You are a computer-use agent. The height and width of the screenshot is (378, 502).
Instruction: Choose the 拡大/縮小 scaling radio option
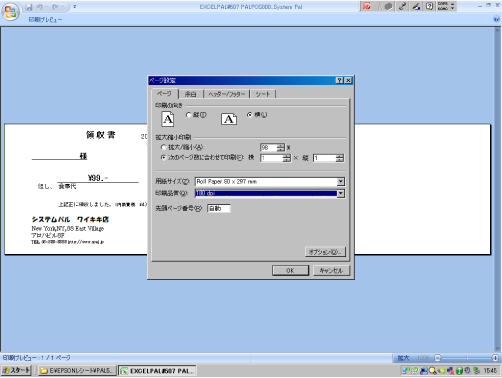(164, 147)
